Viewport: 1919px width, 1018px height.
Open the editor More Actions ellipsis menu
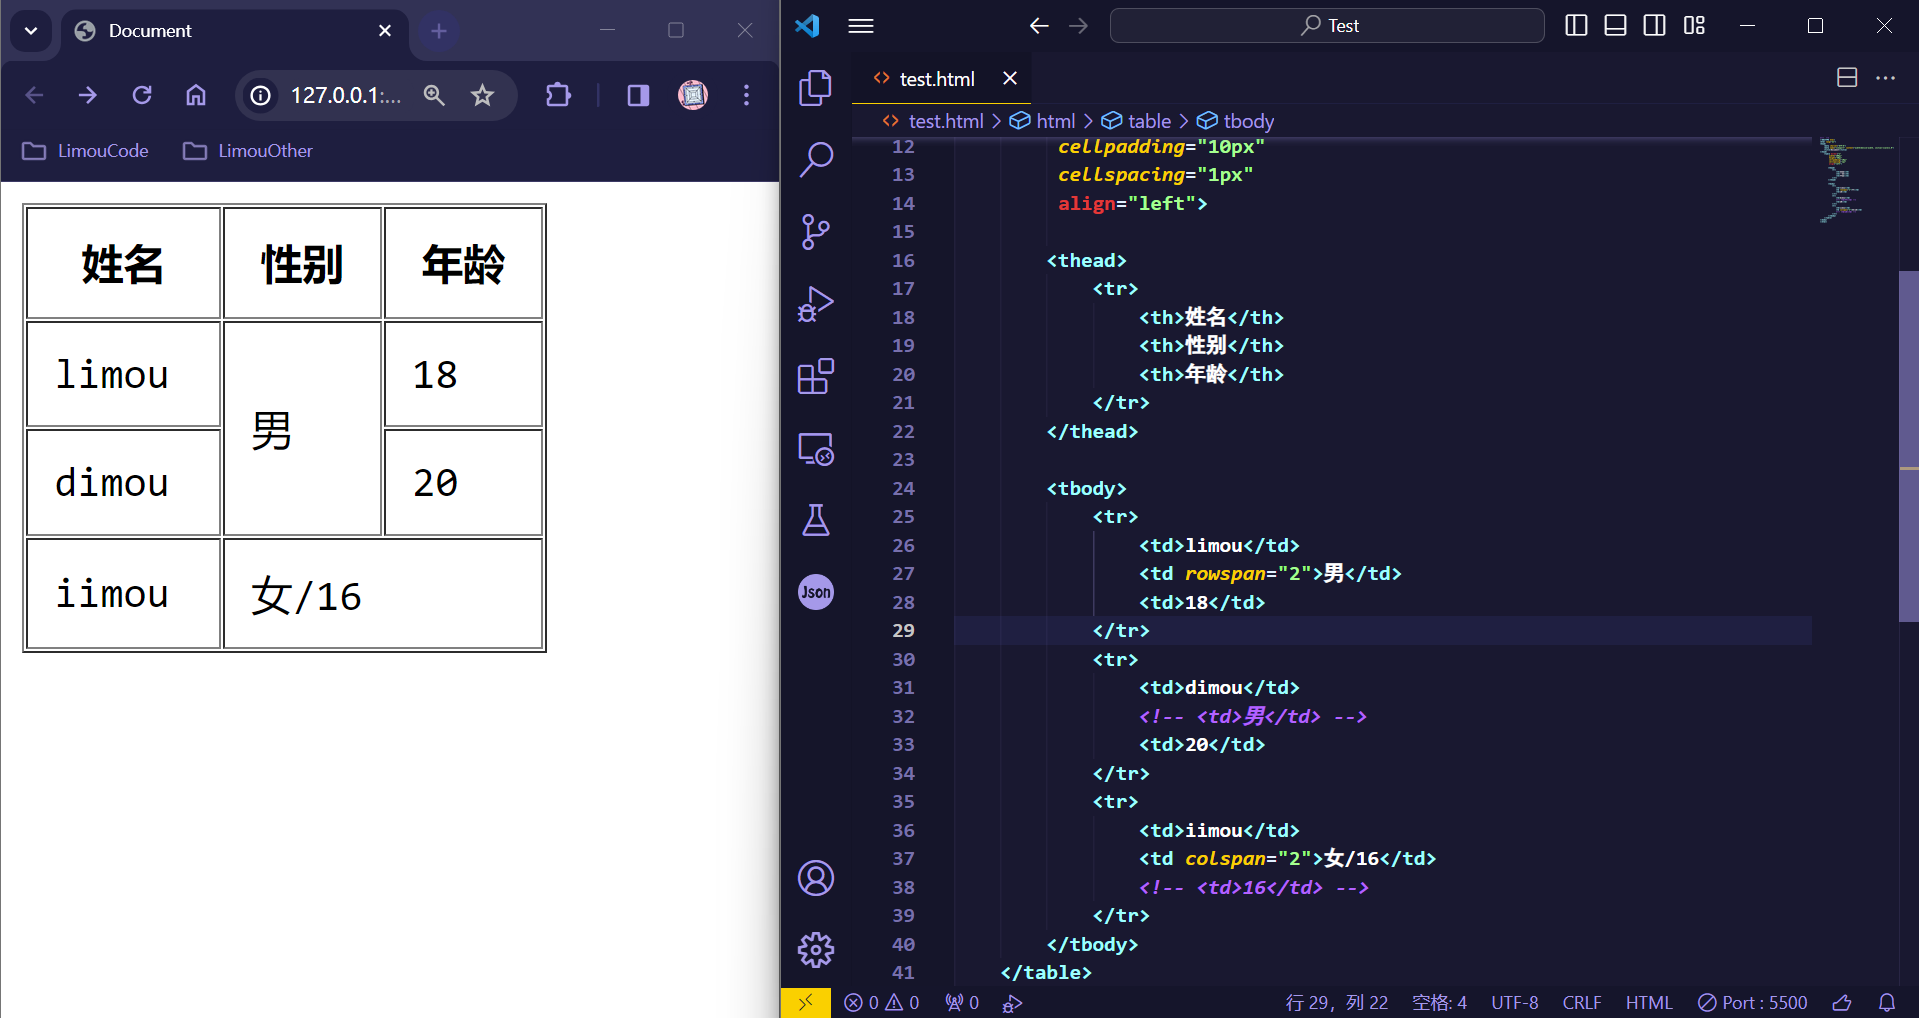[x=1885, y=78]
